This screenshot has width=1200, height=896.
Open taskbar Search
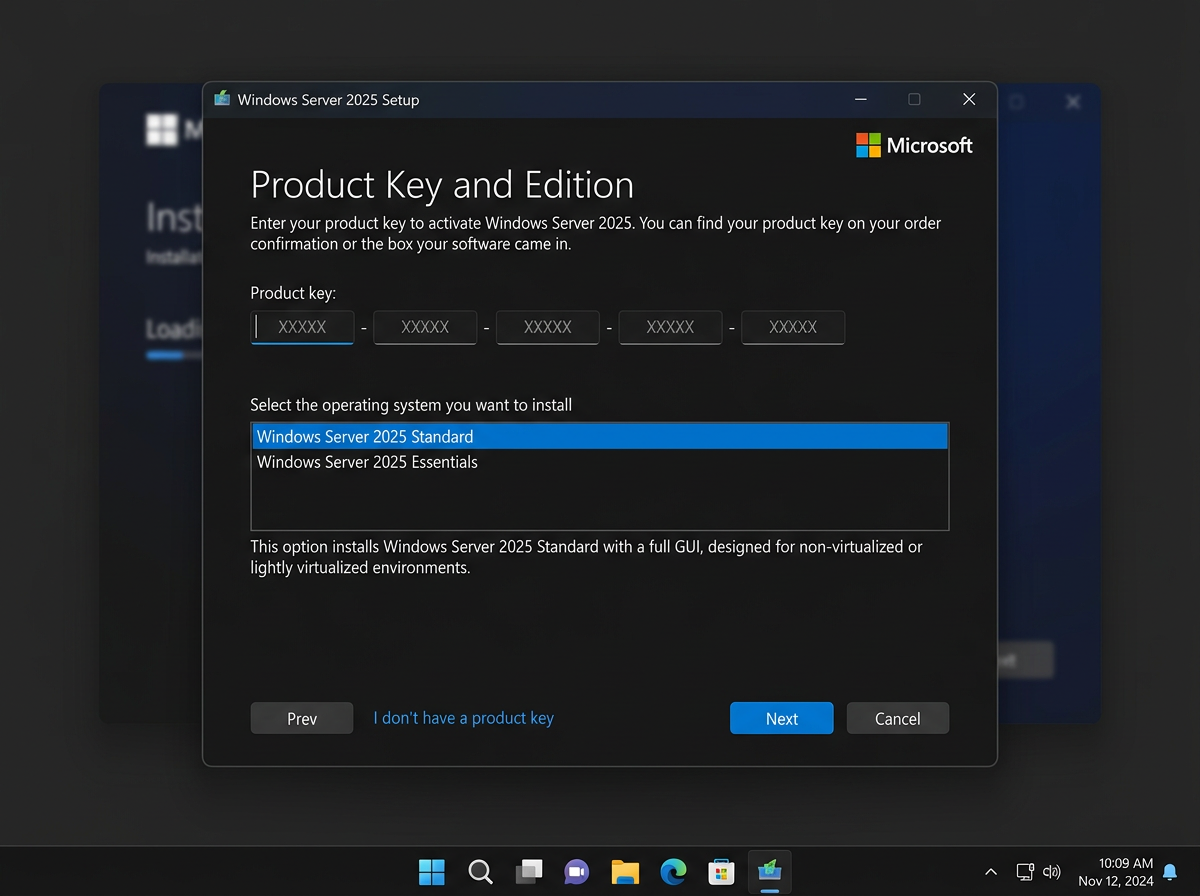480,872
